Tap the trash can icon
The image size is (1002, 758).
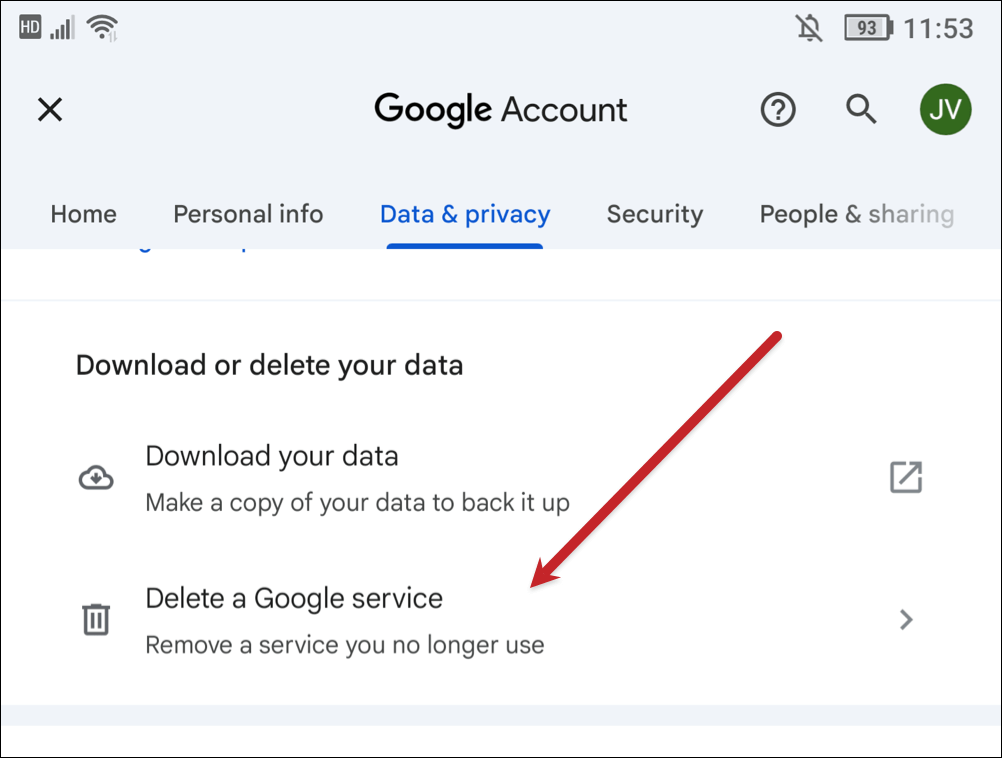pyautogui.click(x=96, y=619)
